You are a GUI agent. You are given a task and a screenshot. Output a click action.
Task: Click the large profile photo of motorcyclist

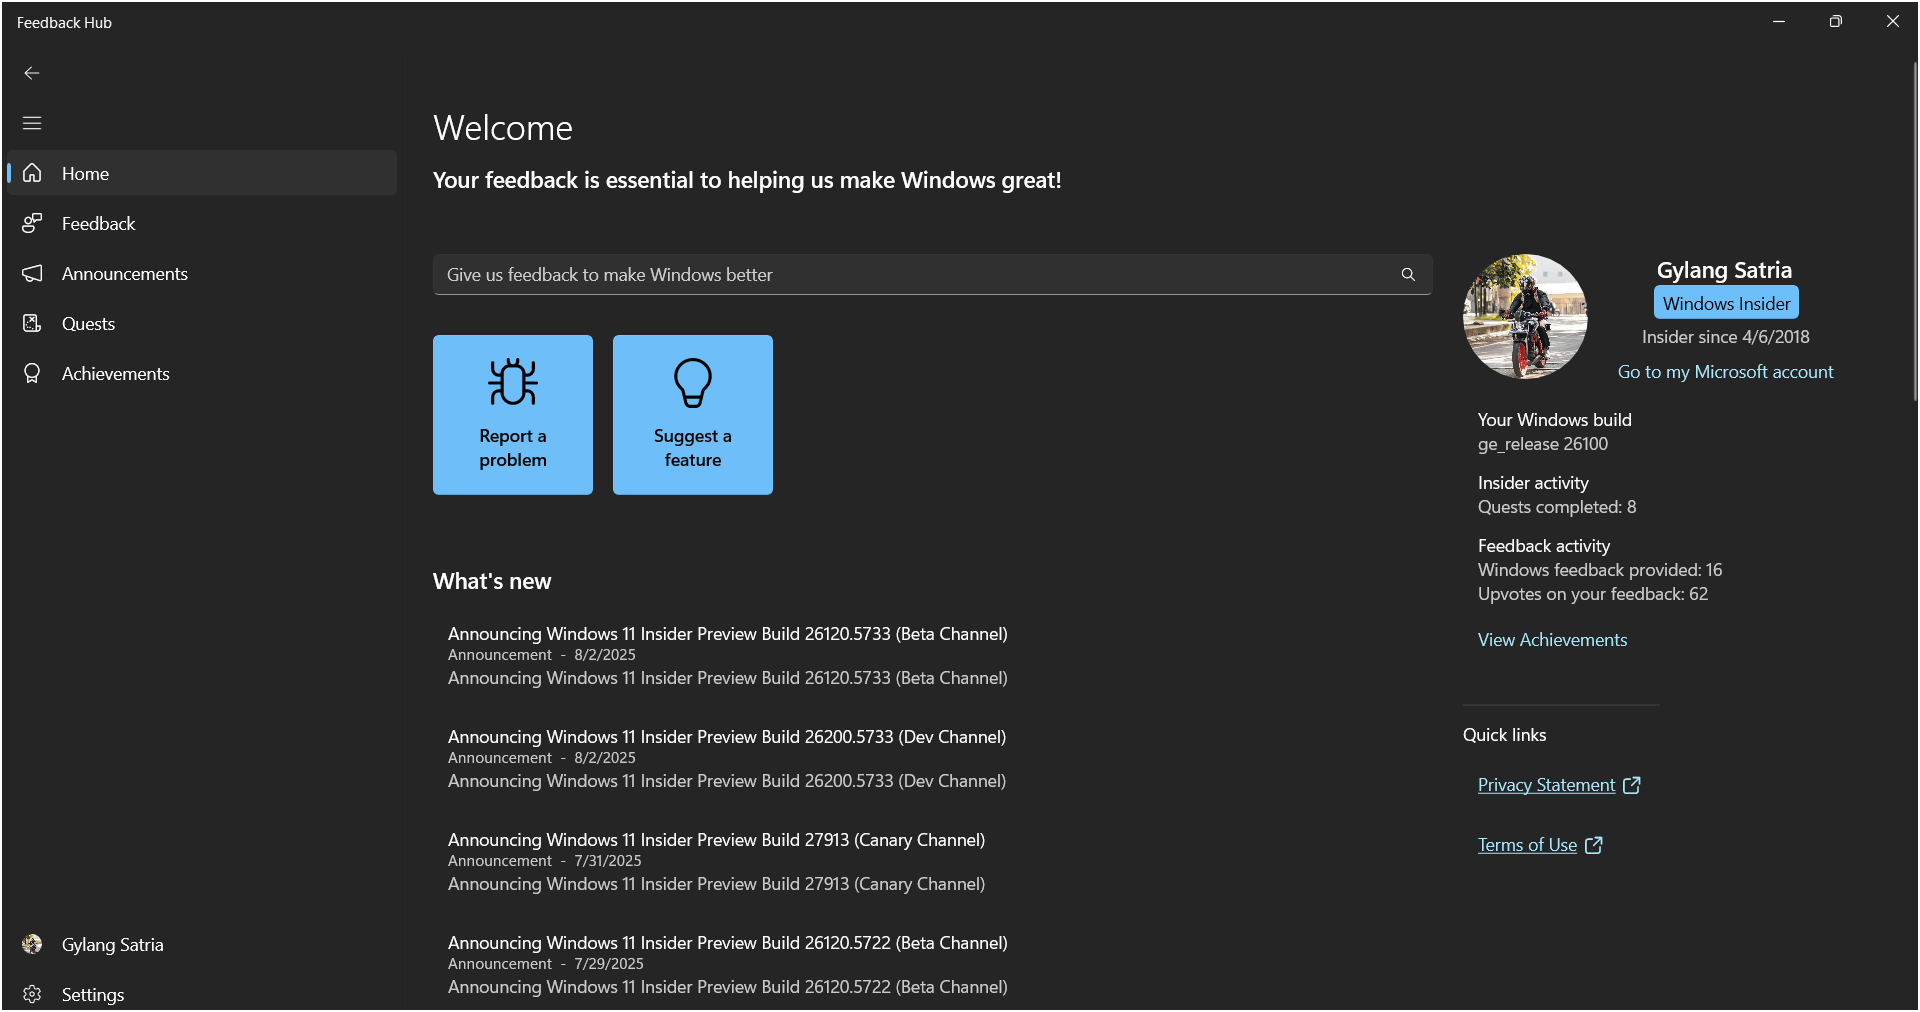tap(1525, 316)
